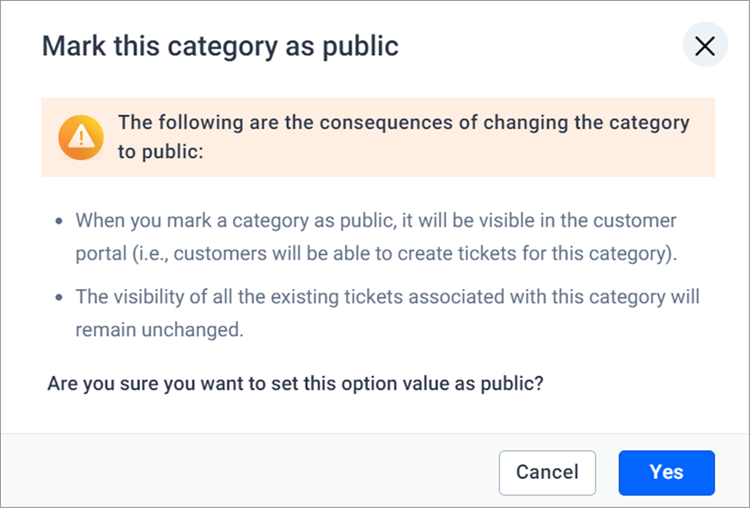Click the 'Mark this category as public' title
The height and width of the screenshot is (508, 750).
220,47
